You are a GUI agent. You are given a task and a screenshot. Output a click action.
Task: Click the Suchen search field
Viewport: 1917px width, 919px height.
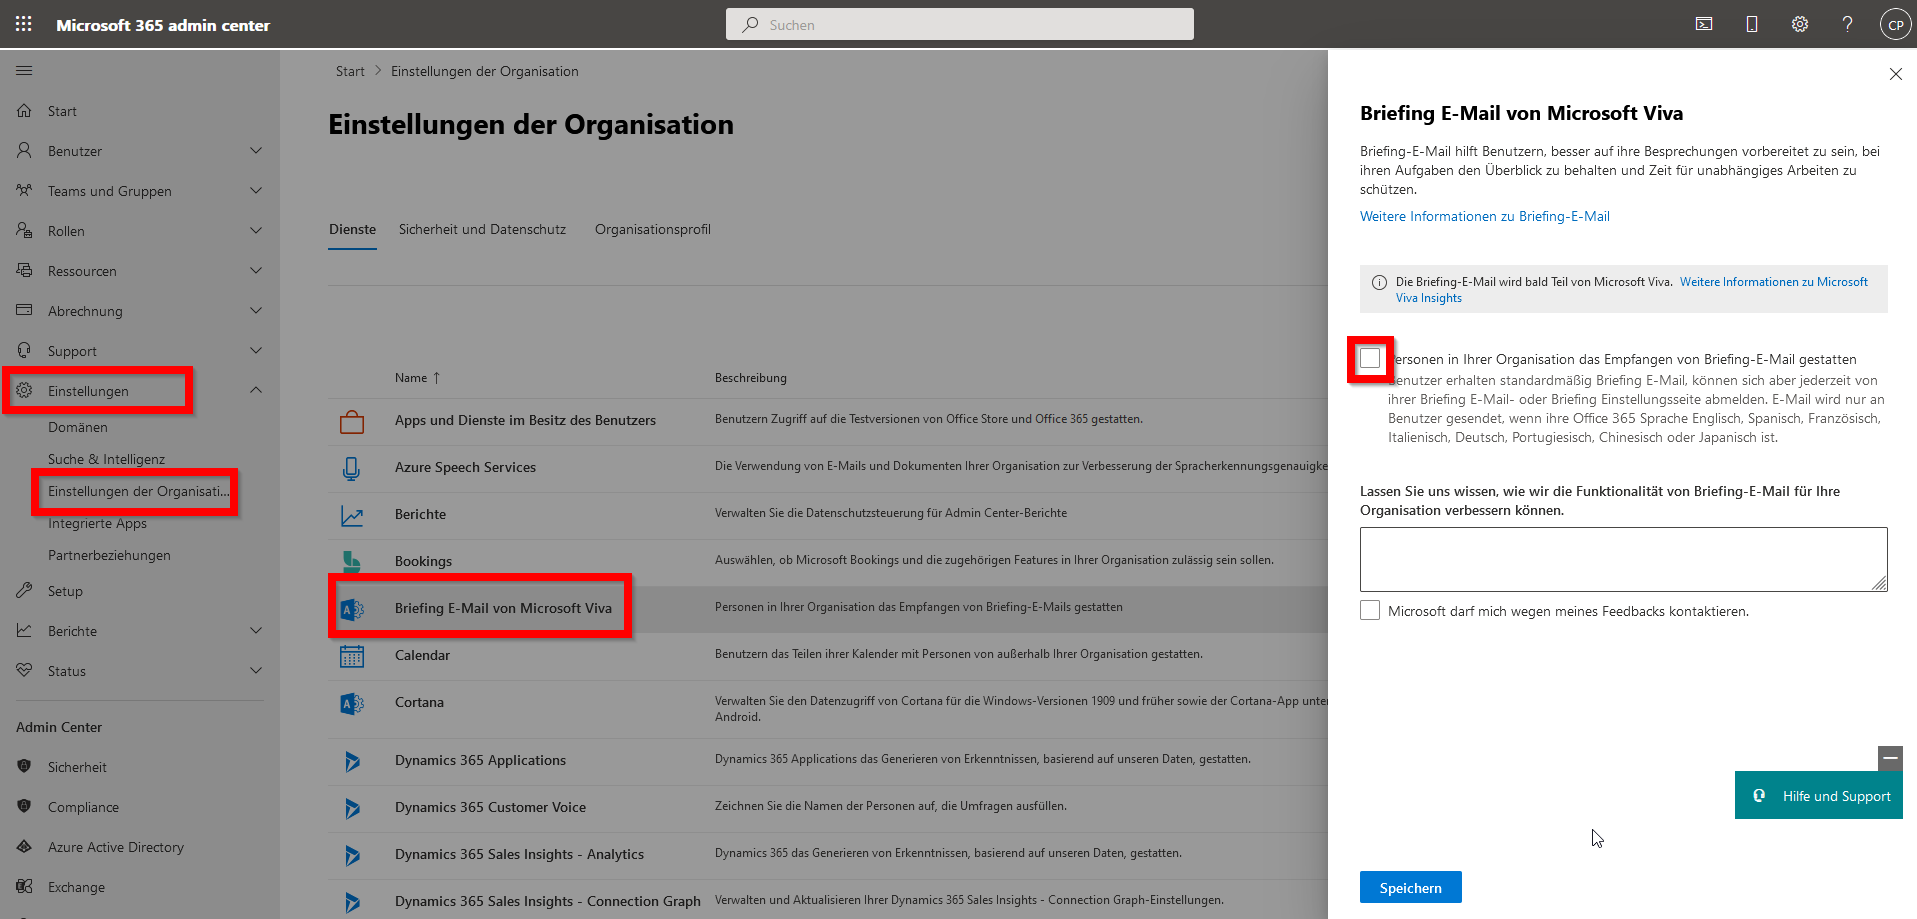tap(960, 24)
